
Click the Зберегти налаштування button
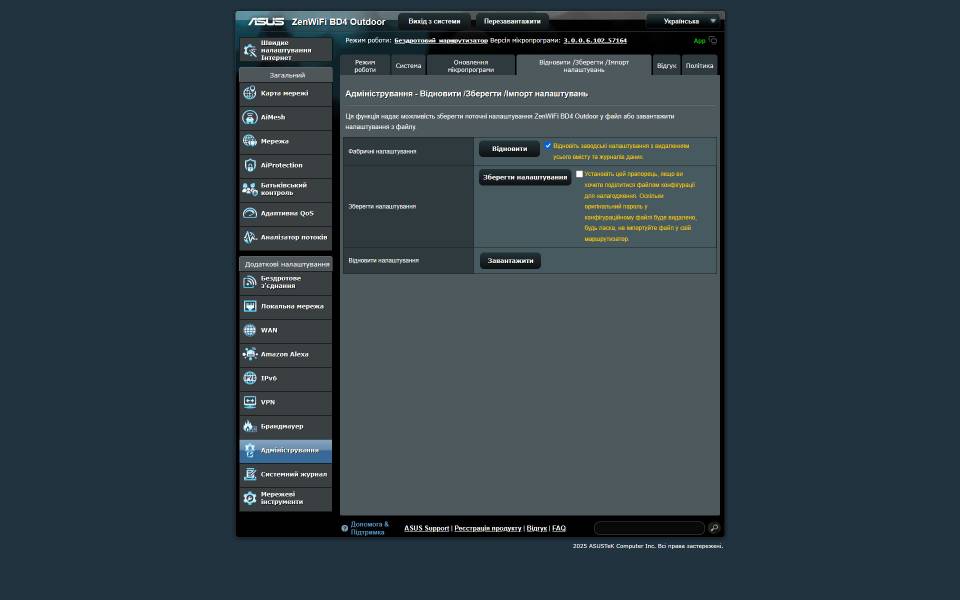pos(525,177)
